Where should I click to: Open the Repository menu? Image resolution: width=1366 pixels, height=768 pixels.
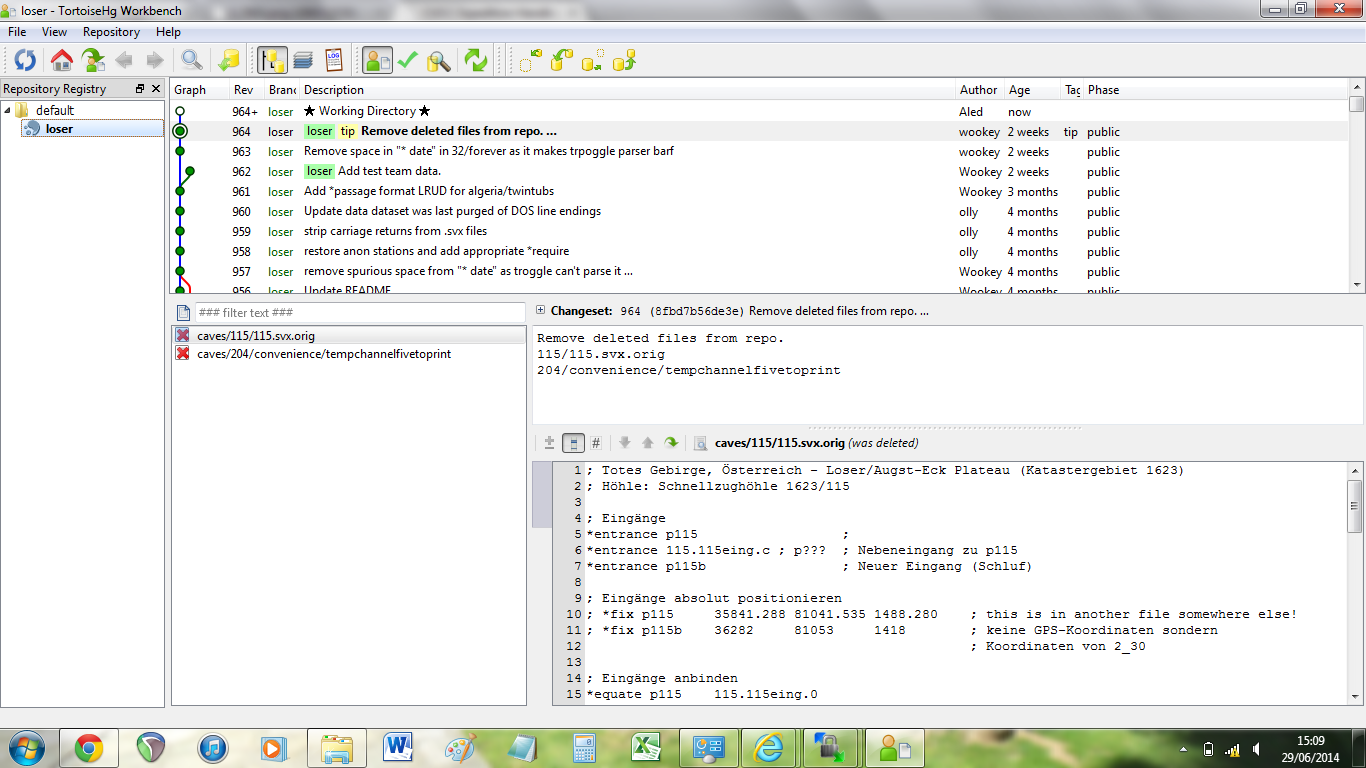coord(111,32)
